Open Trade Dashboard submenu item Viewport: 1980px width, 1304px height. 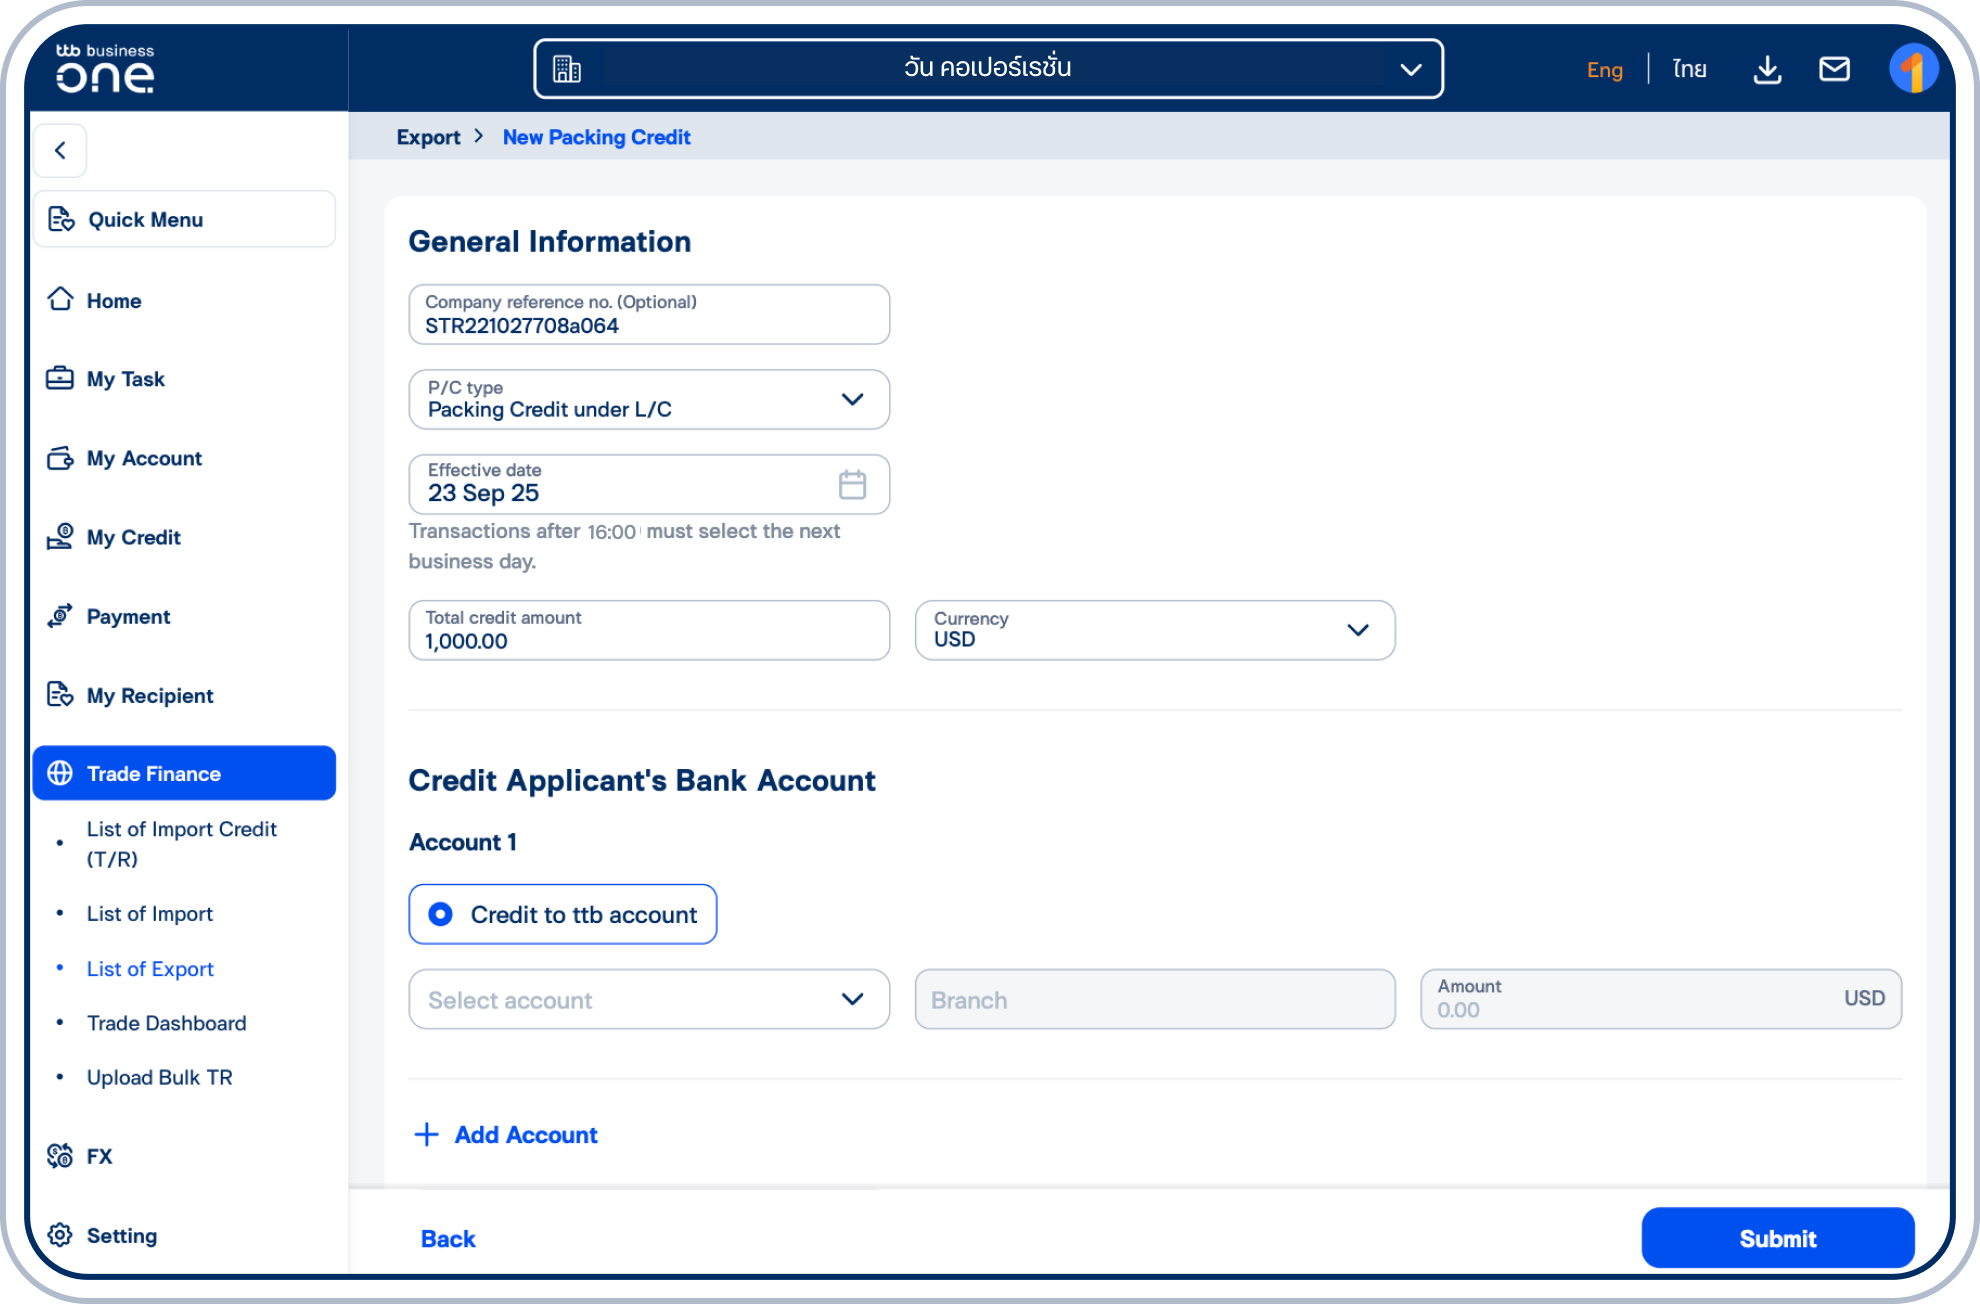tap(166, 1023)
